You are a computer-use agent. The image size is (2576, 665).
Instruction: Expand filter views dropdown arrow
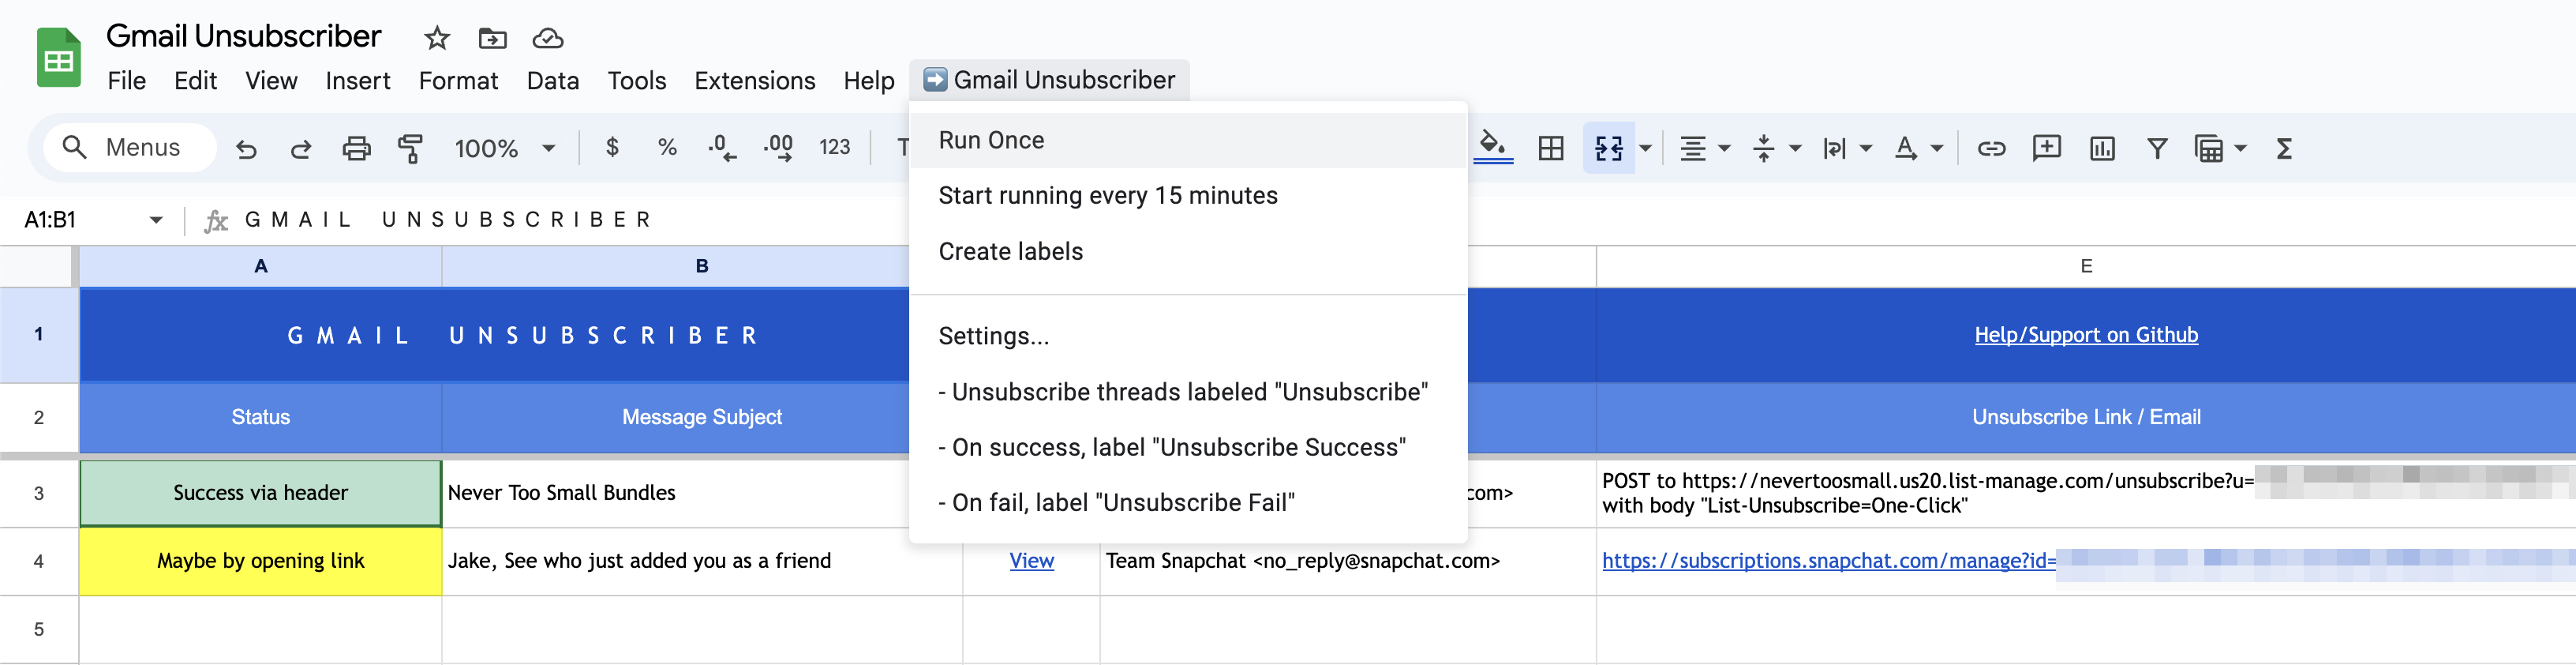pyautogui.click(x=2240, y=148)
